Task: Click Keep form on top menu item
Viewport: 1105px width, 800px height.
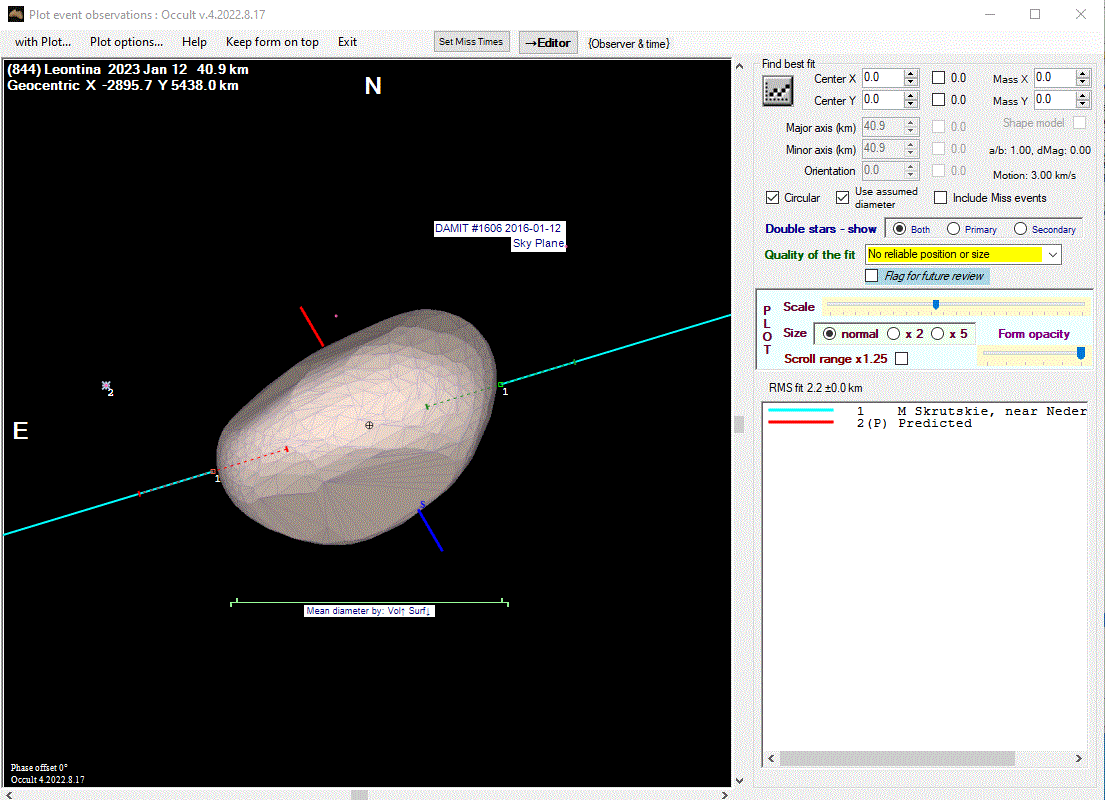Action: click(272, 42)
